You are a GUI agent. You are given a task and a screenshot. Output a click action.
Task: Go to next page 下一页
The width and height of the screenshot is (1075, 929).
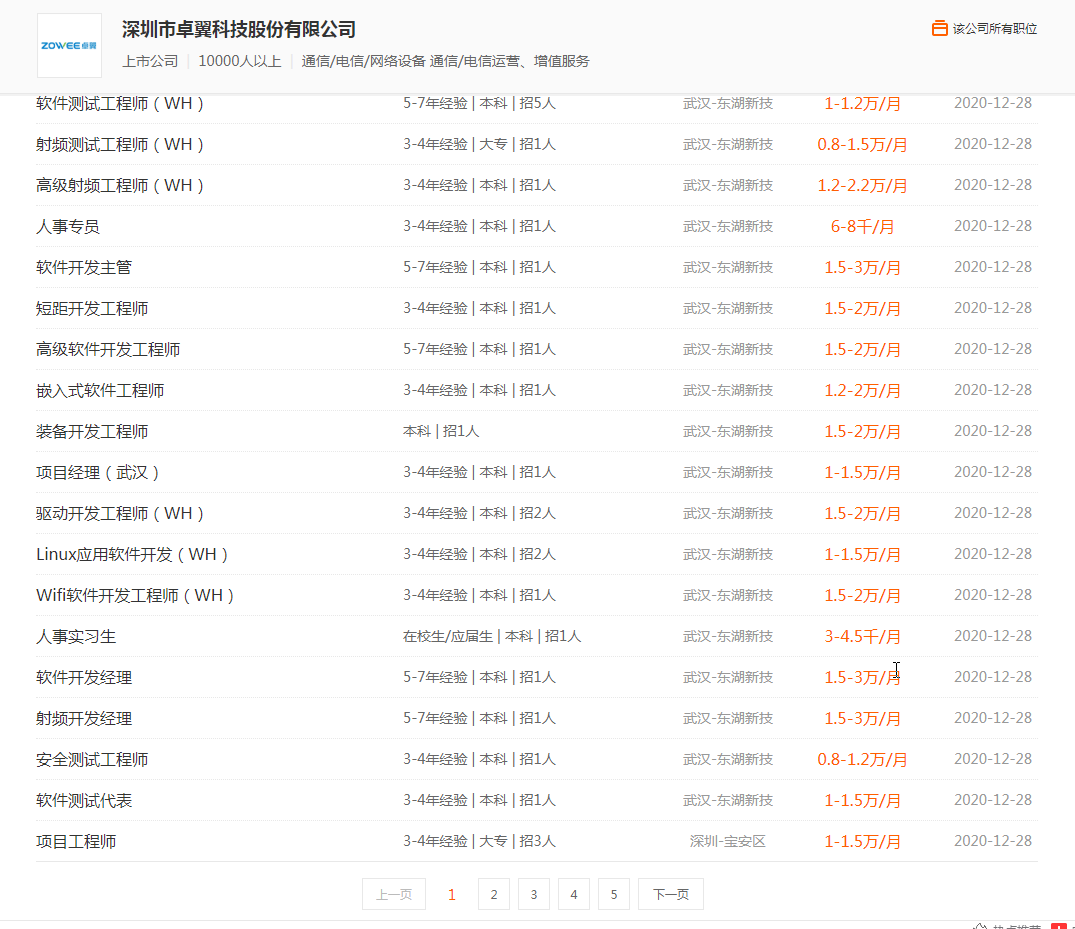pos(671,894)
